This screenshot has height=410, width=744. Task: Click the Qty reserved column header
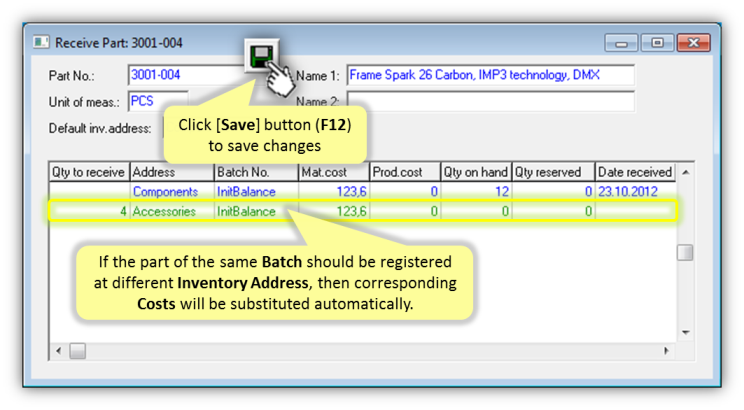point(553,172)
